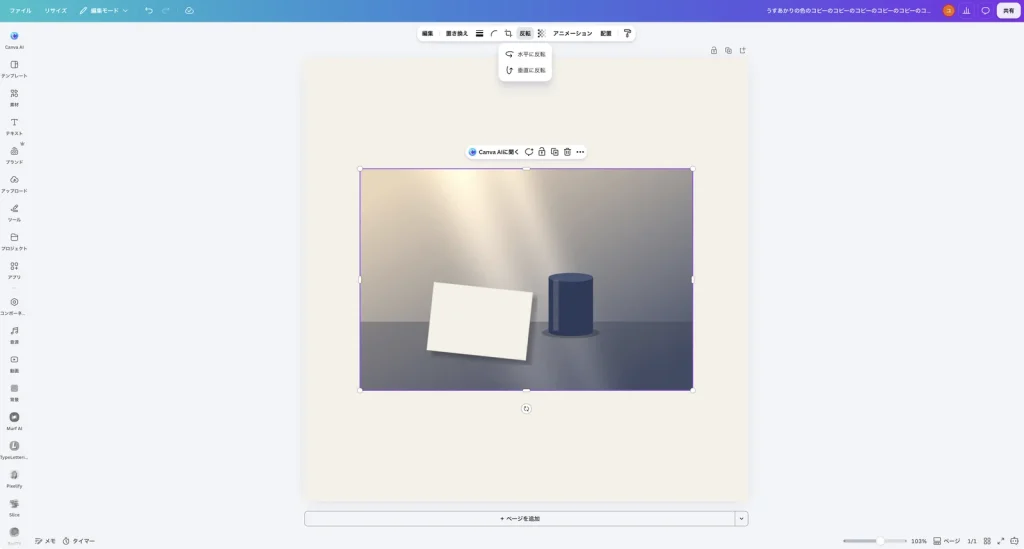
Task: Choose 水平に反転 (flip horizontal)
Action: pyautogui.click(x=526, y=54)
